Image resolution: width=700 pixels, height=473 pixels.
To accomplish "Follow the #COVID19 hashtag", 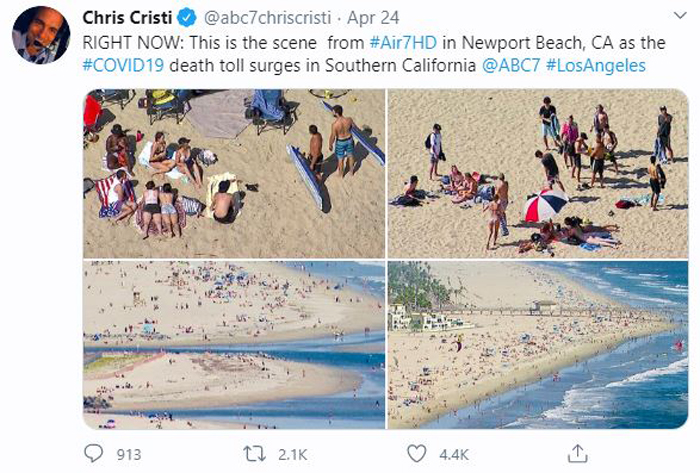I will [x=123, y=66].
